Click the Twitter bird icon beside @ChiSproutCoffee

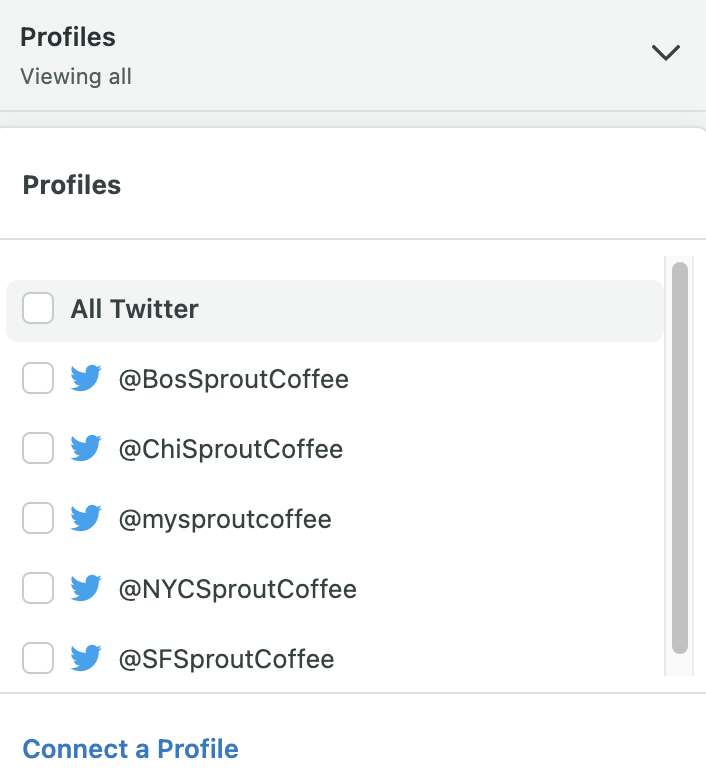[x=86, y=449]
